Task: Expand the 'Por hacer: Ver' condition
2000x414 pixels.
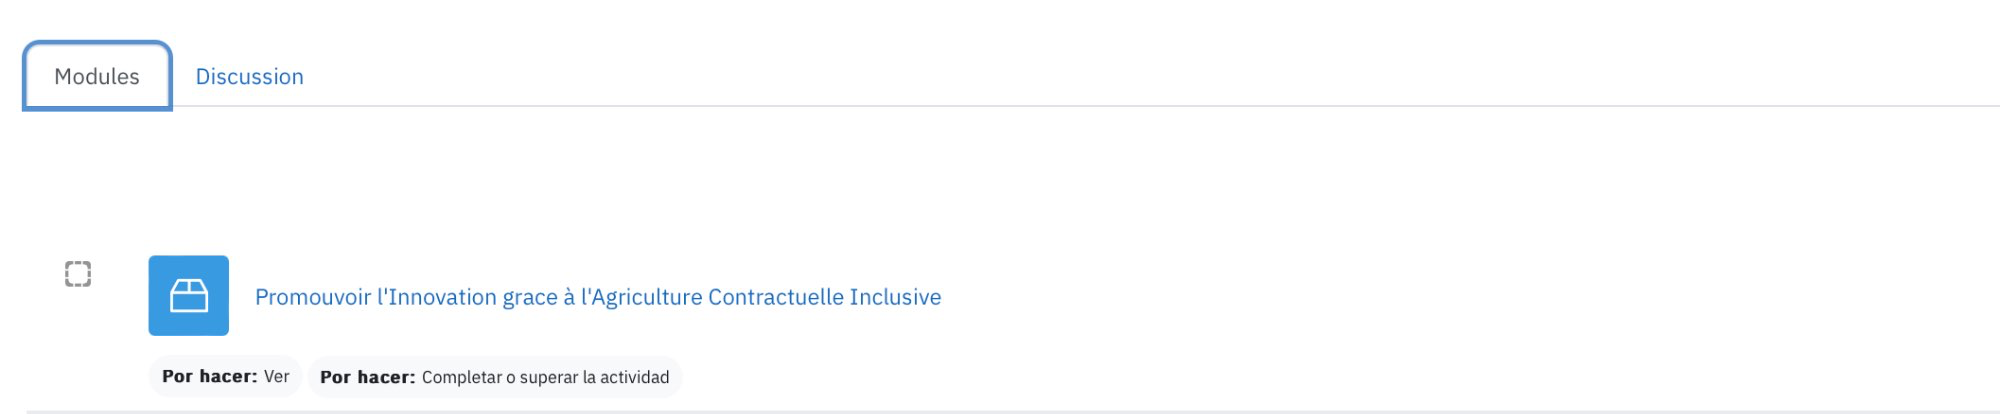Action: (225, 377)
